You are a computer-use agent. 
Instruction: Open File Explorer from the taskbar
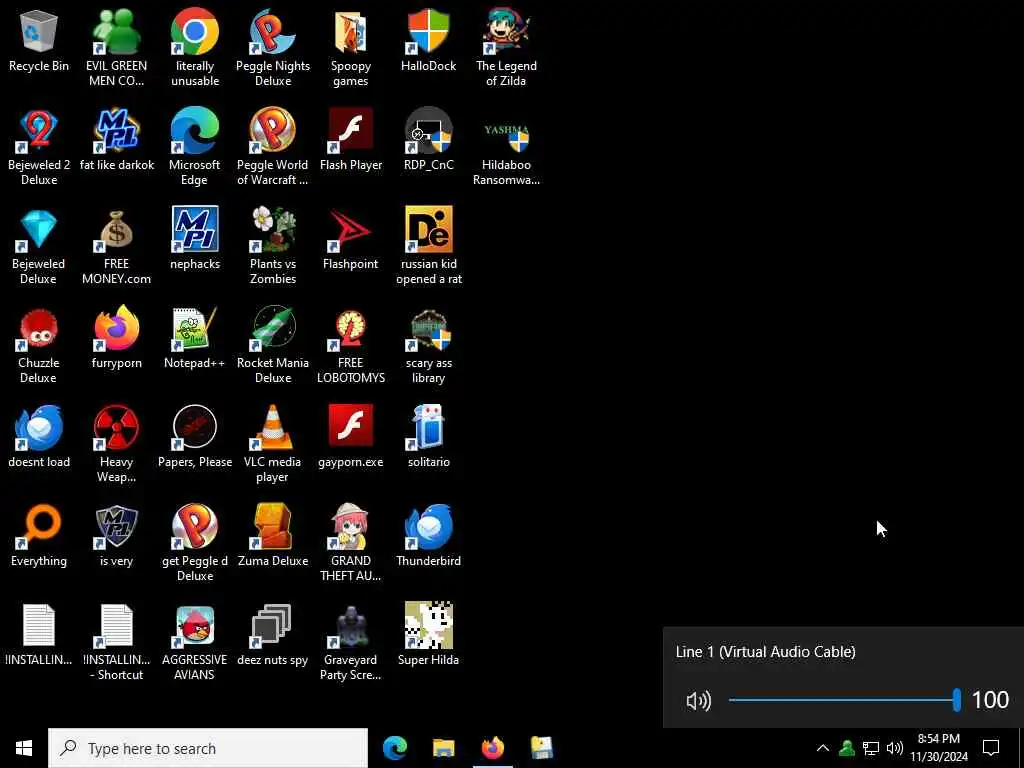tap(444, 748)
